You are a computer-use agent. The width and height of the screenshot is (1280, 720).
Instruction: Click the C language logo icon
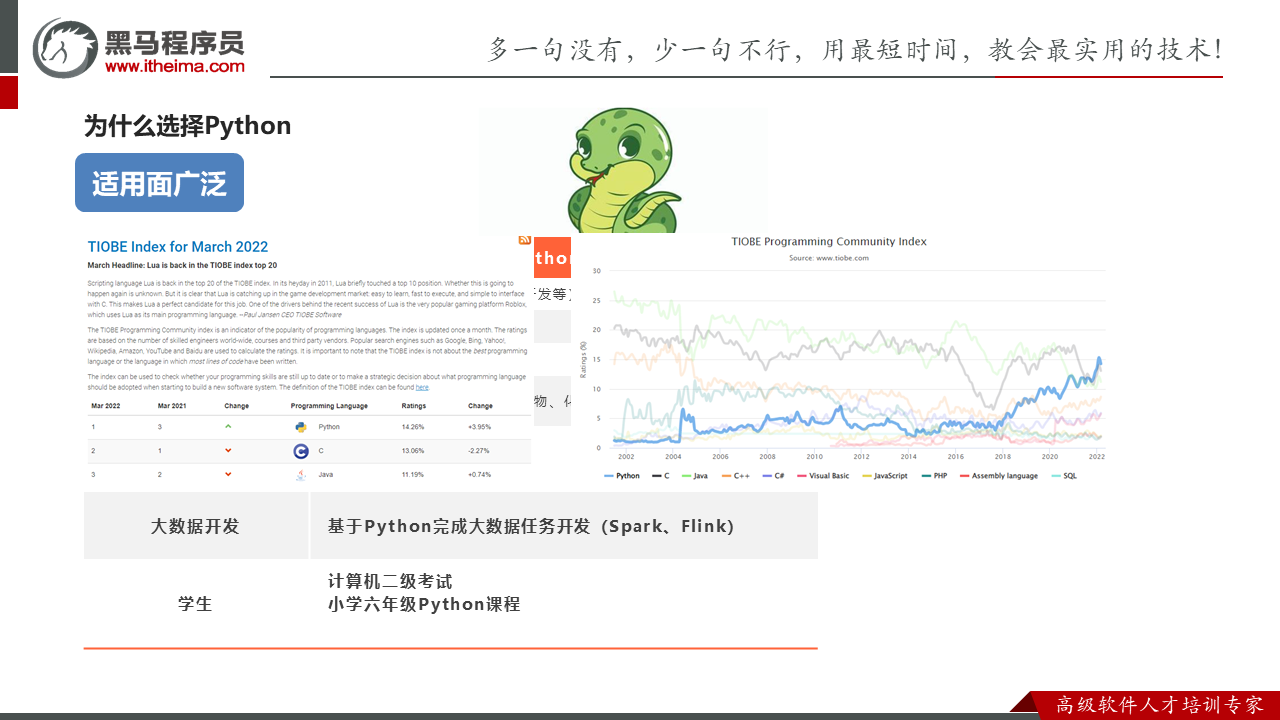pyautogui.click(x=301, y=451)
